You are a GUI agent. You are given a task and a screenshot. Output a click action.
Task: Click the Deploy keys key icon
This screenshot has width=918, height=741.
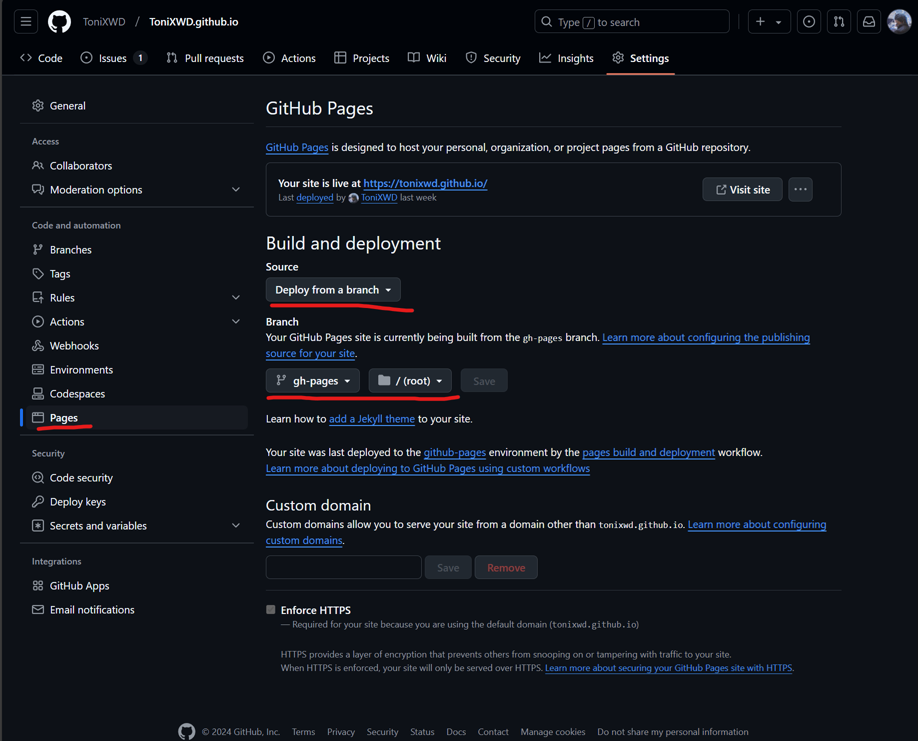[38, 502]
